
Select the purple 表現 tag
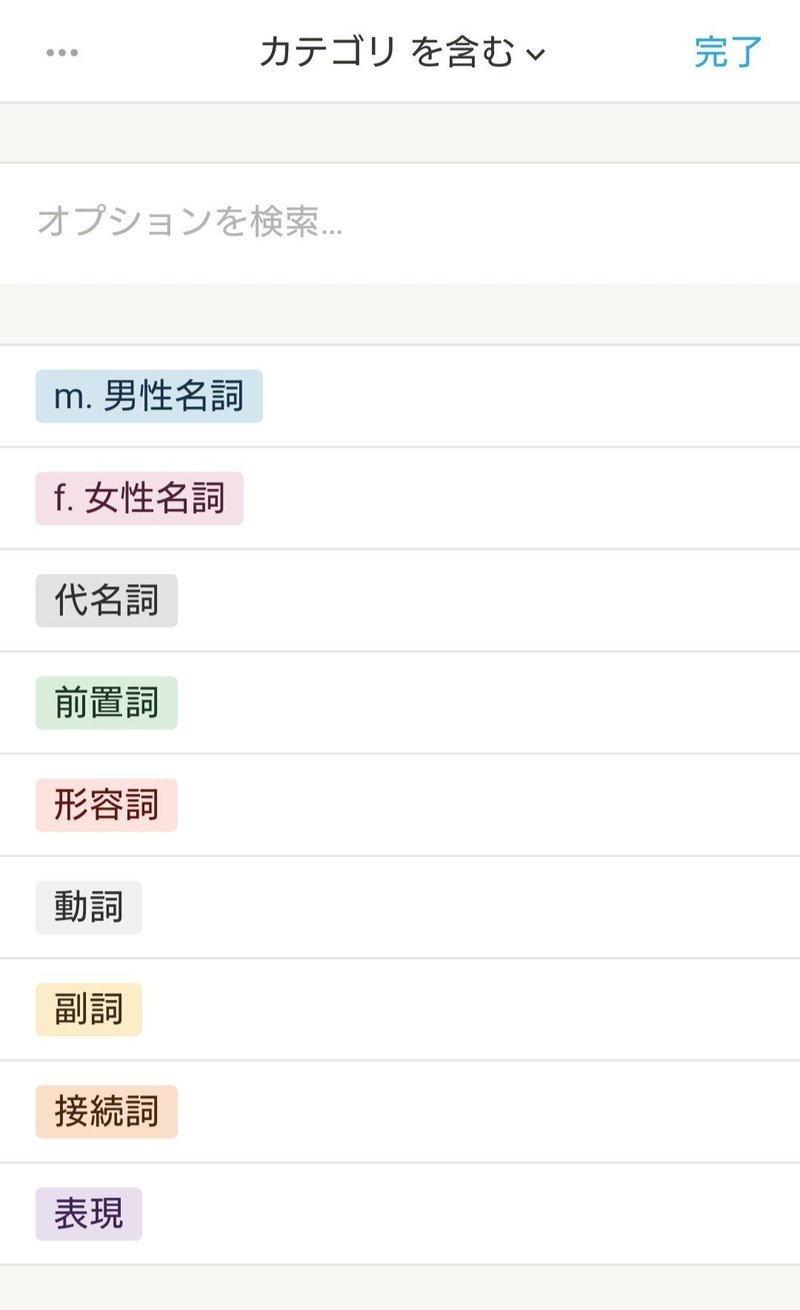pyautogui.click(x=88, y=1214)
